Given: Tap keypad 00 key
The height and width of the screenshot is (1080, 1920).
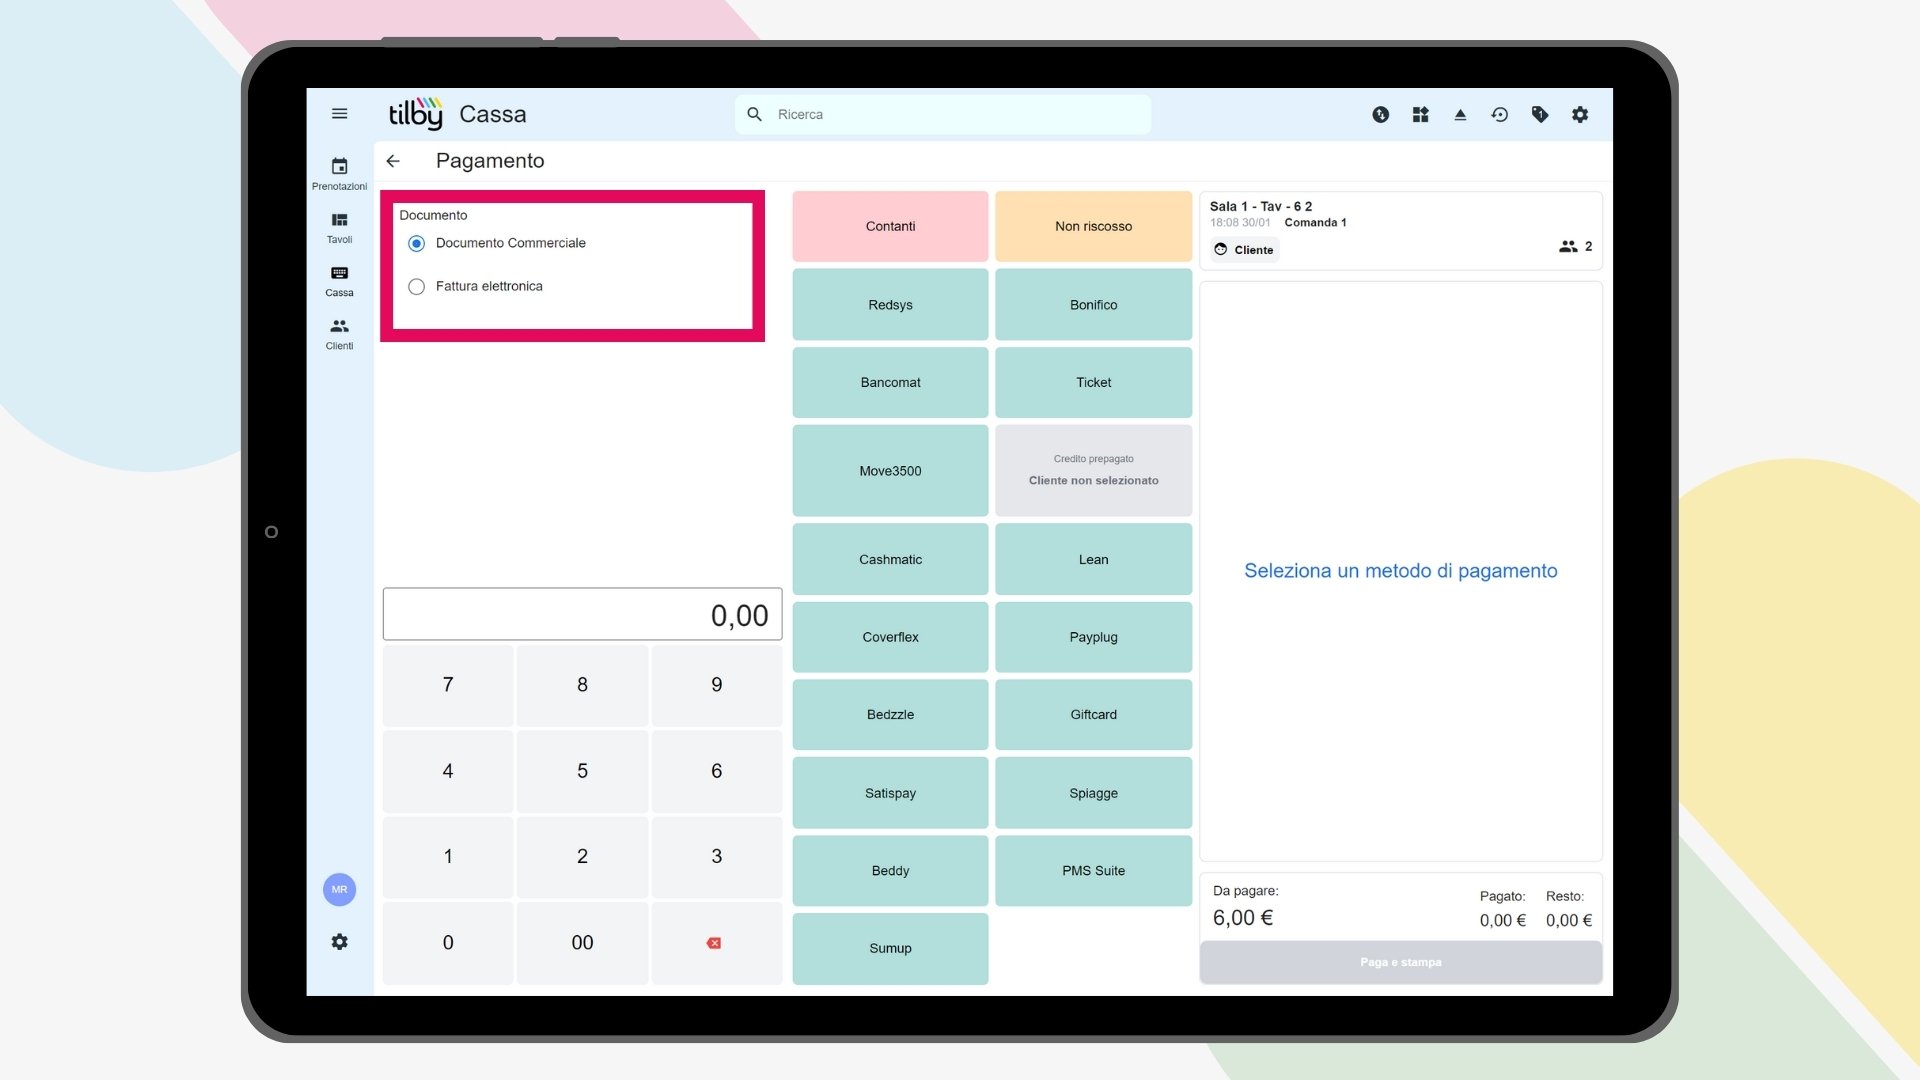Looking at the screenshot, I should [582, 943].
